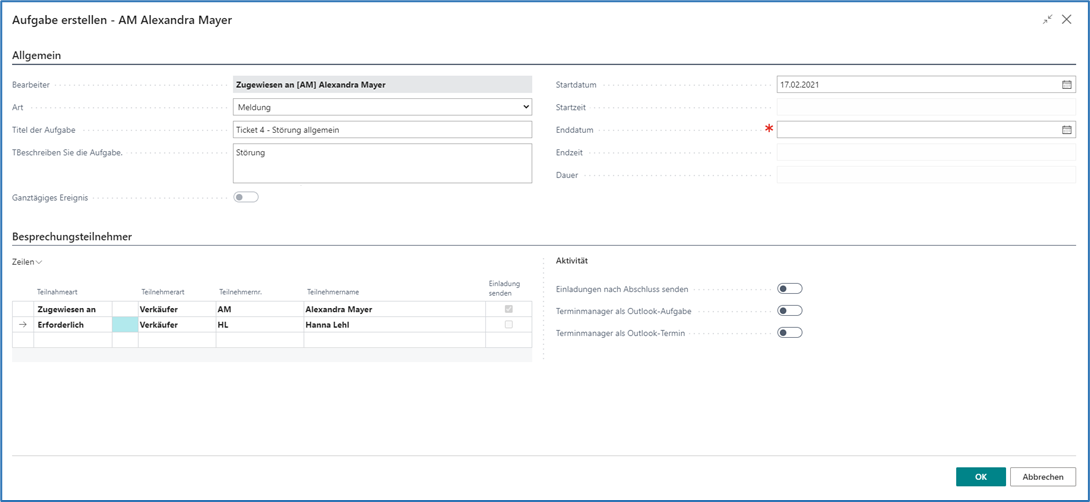Click the Teilnehmername column header
The image size is (1090, 502).
point(333,292)
